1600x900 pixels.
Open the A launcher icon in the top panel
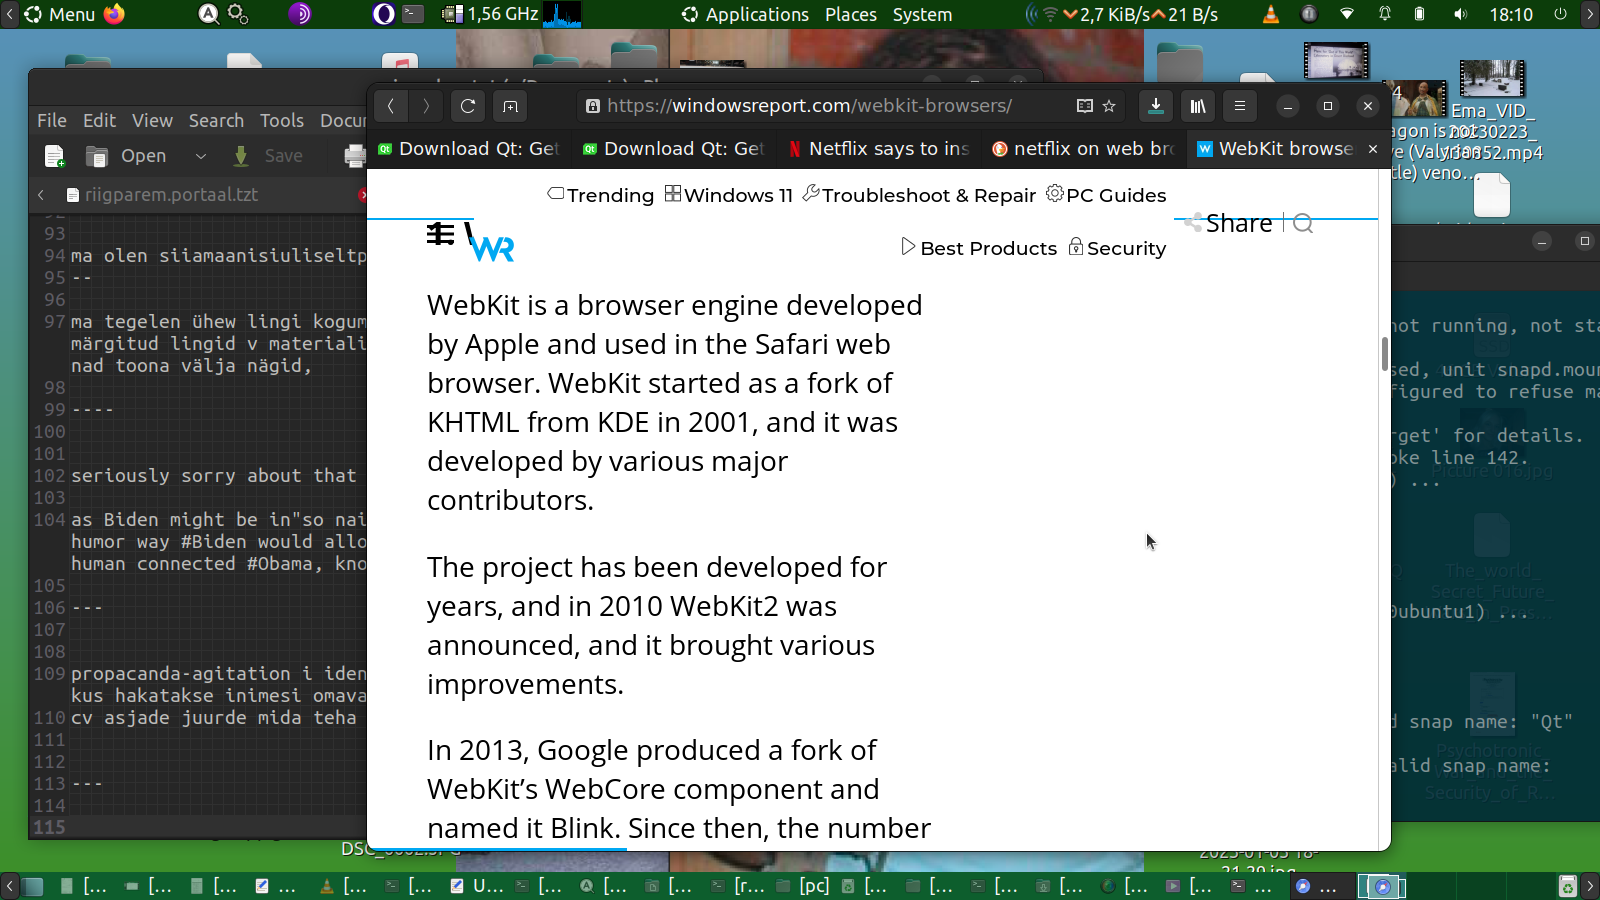click(209, 14)
